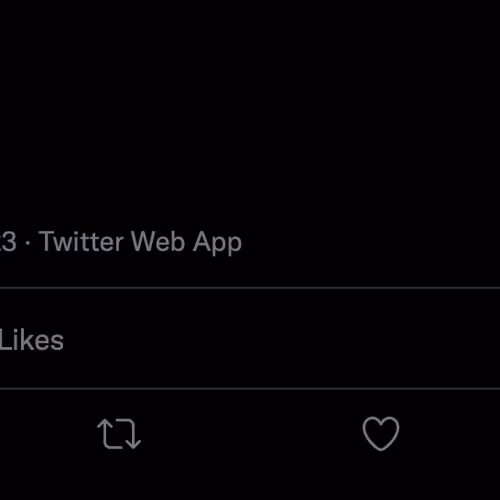Toggle retweet on for this tweet
Screen dimensions: 500x500
click(119, 434)
